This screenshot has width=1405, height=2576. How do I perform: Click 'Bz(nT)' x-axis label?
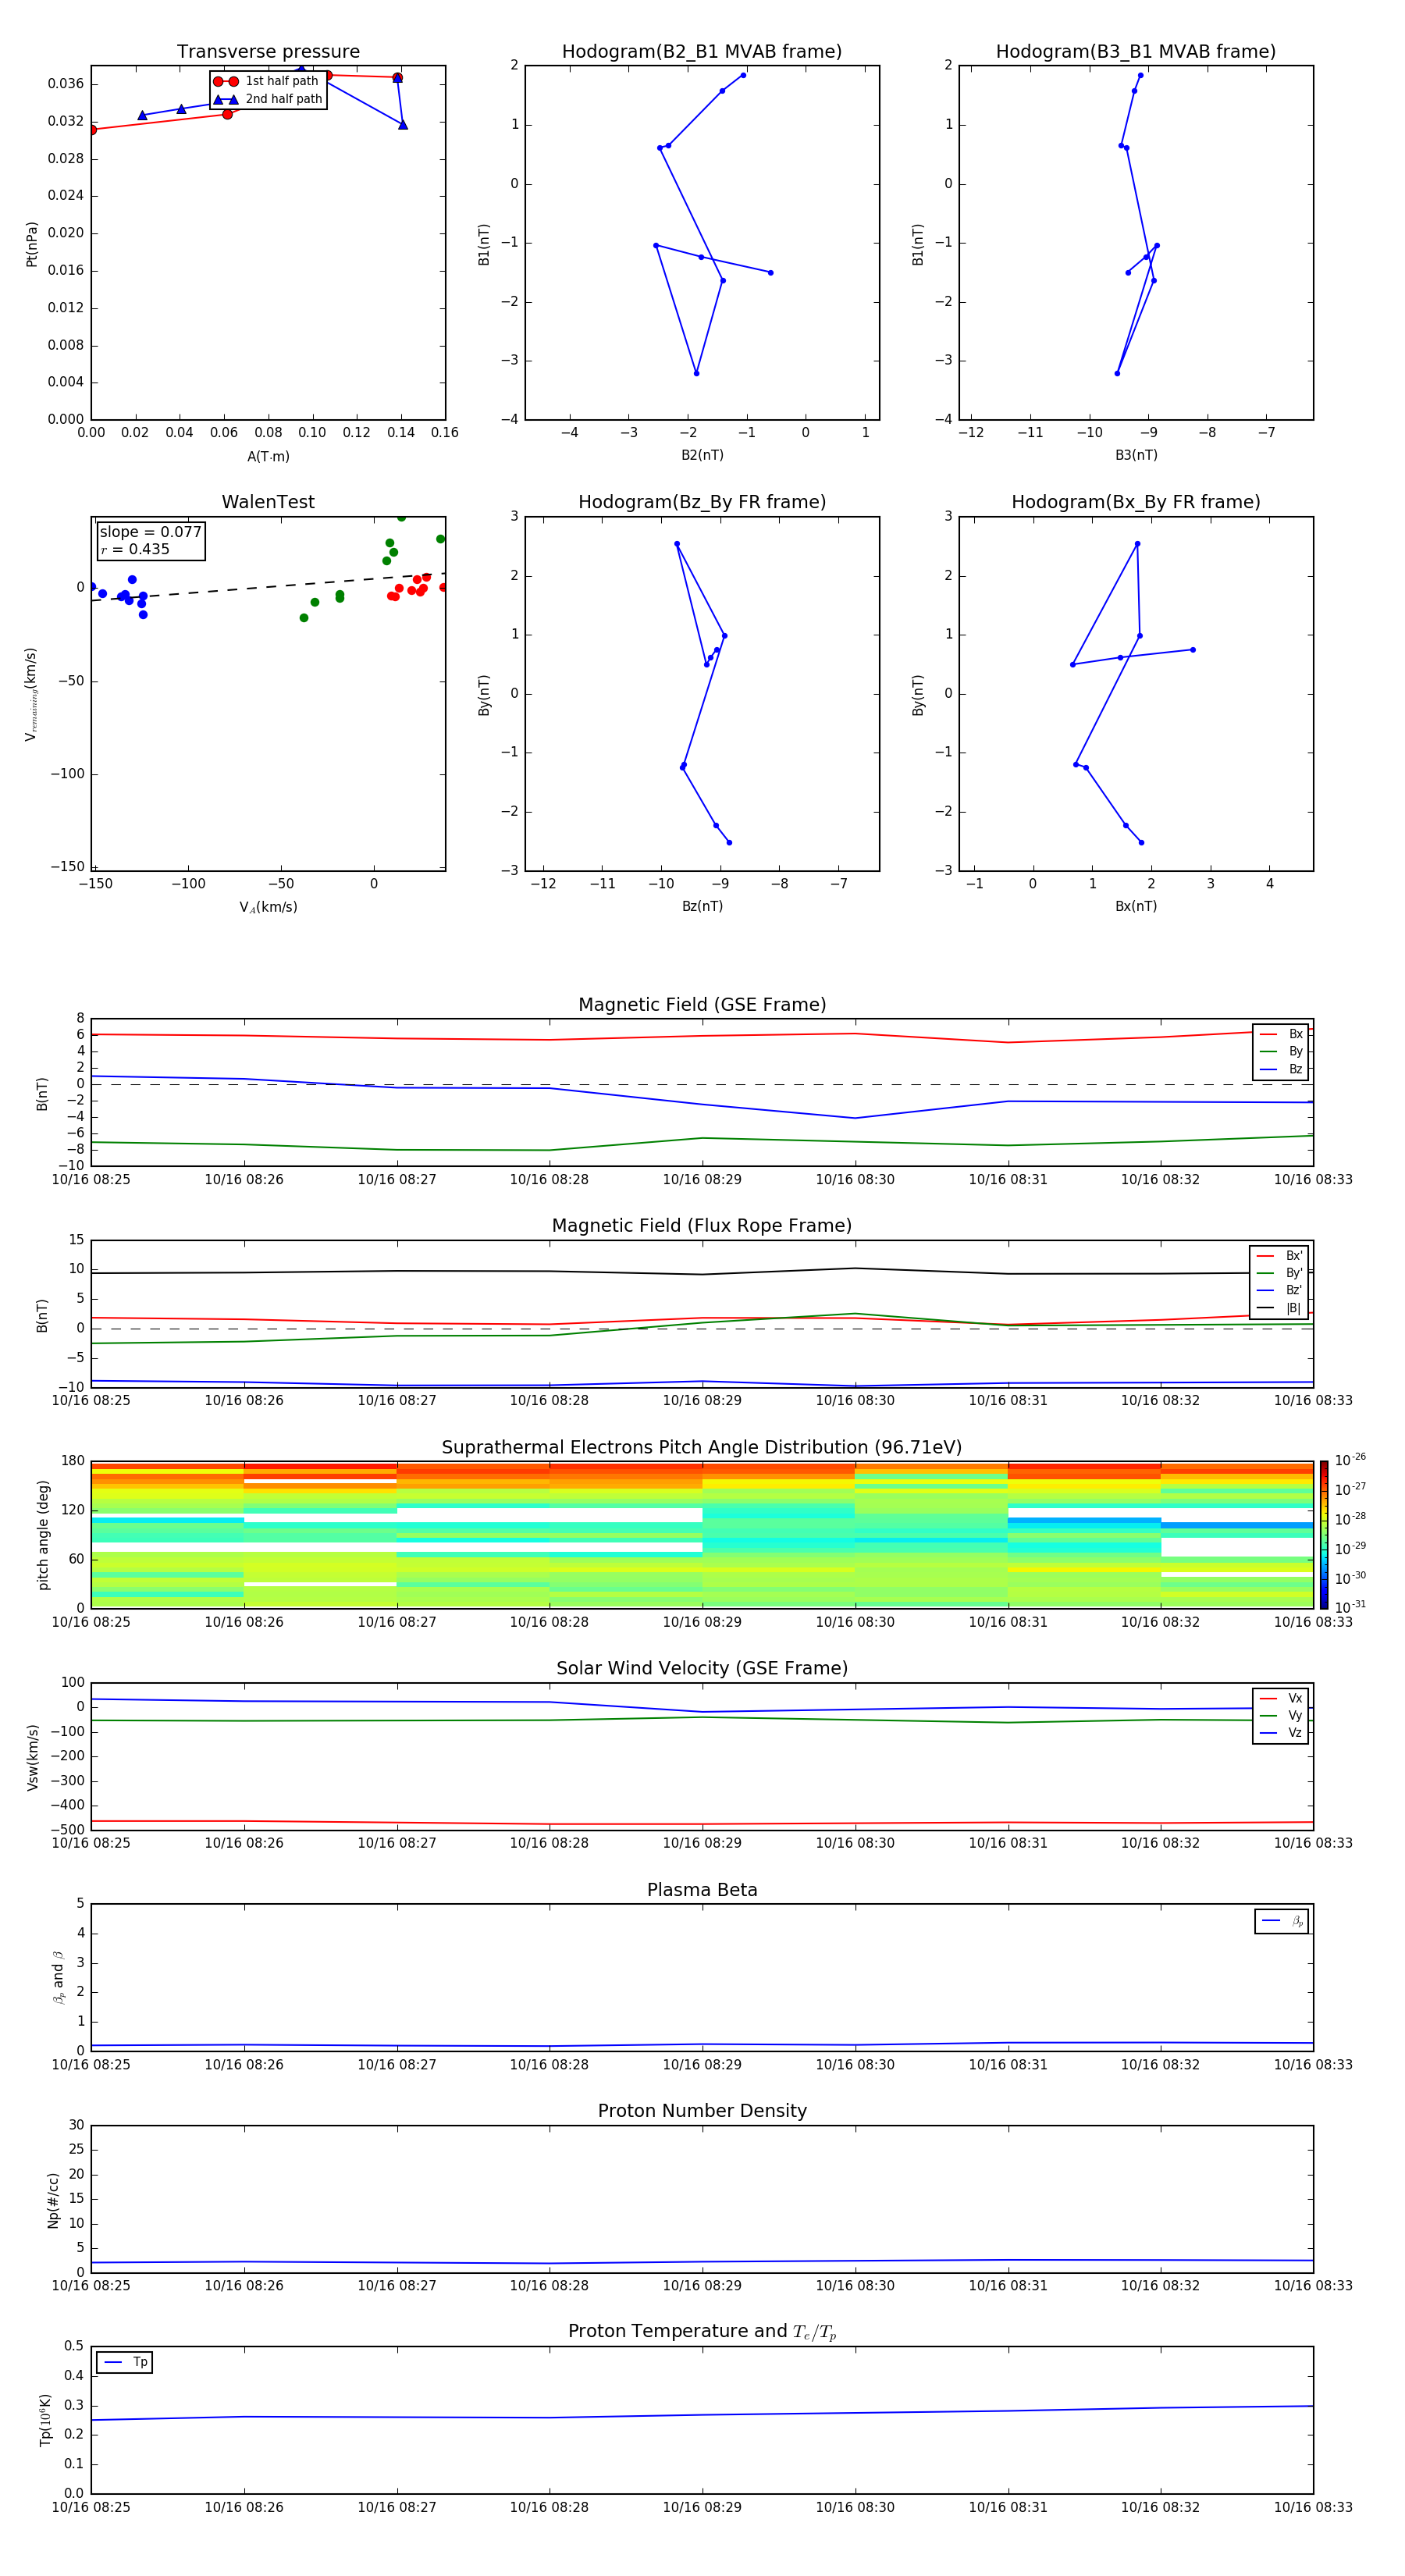tap(702, 906)
